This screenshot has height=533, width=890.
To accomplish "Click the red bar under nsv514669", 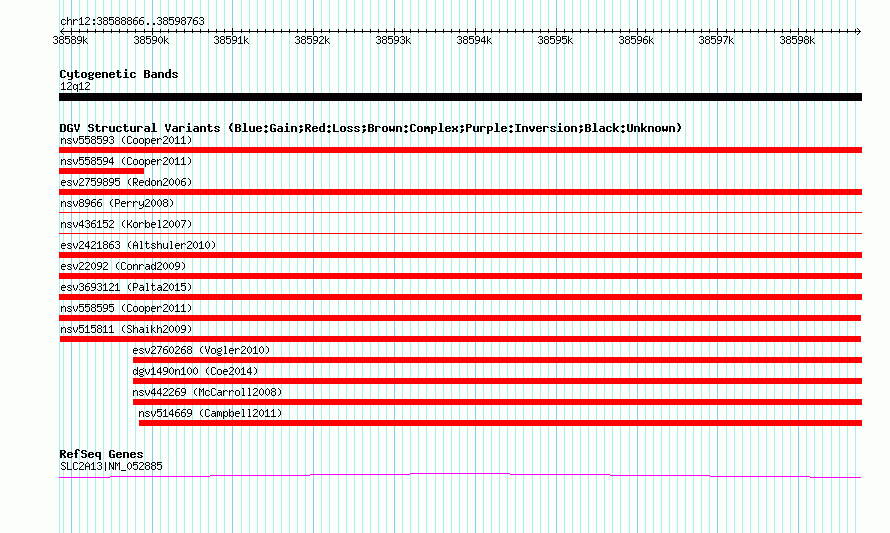I will point(501,423).
